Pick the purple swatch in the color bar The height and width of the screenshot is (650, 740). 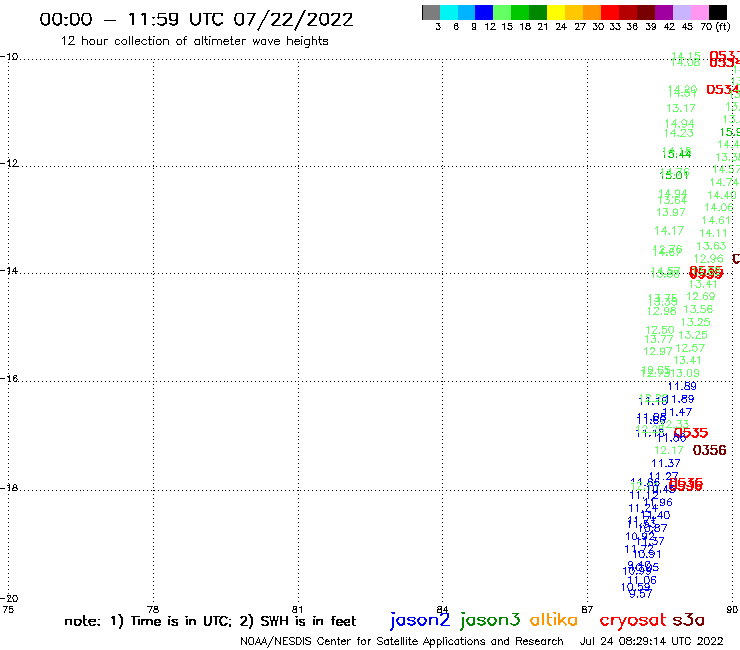click(x=664, y=12)
